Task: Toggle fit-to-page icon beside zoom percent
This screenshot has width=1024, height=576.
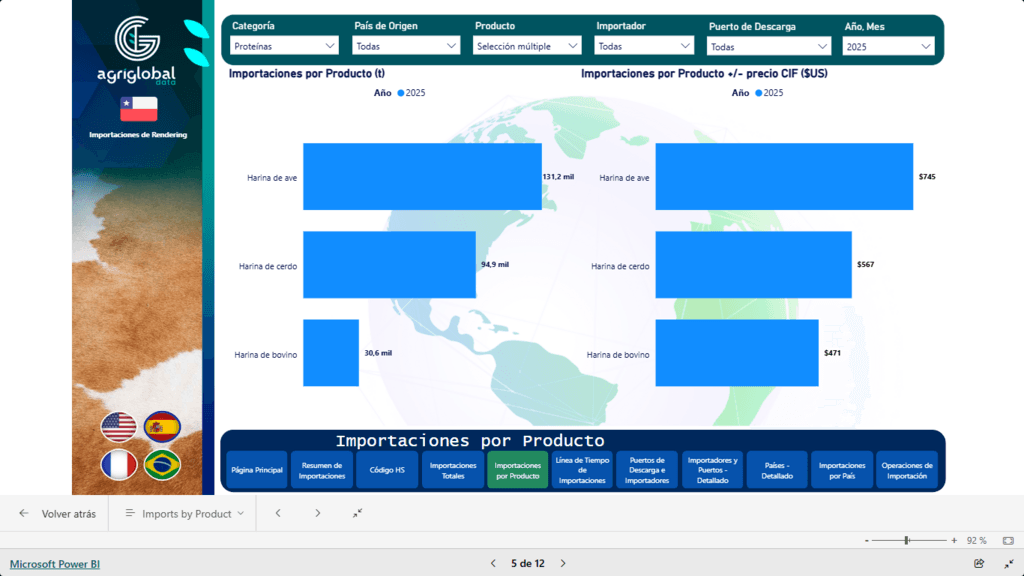Action: pyautogui.click(x=1007, y=540)
